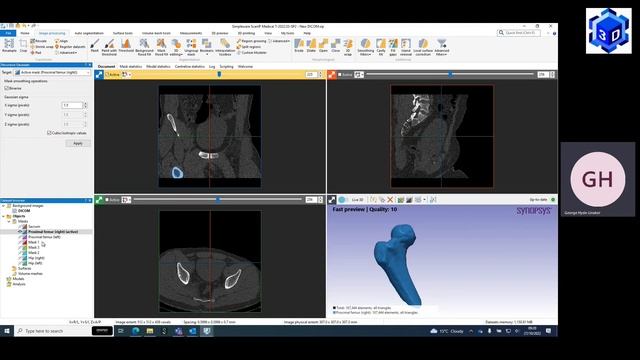Image resolution: width=640 pixels, height=360 pixels.
Task: Toggle visibility of Hip (right) mask
Action: [20, 258]
